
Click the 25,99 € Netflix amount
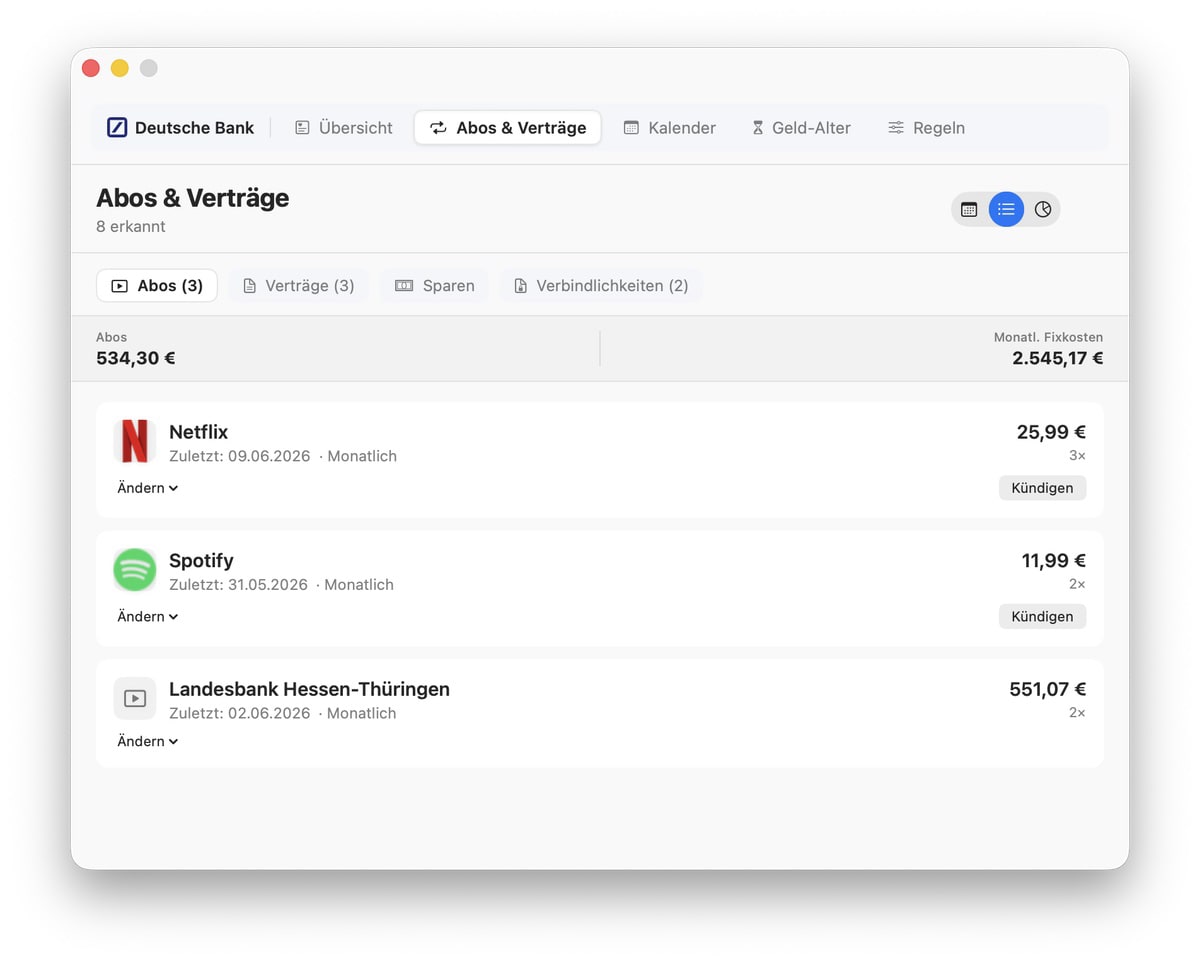point(1051,432)
